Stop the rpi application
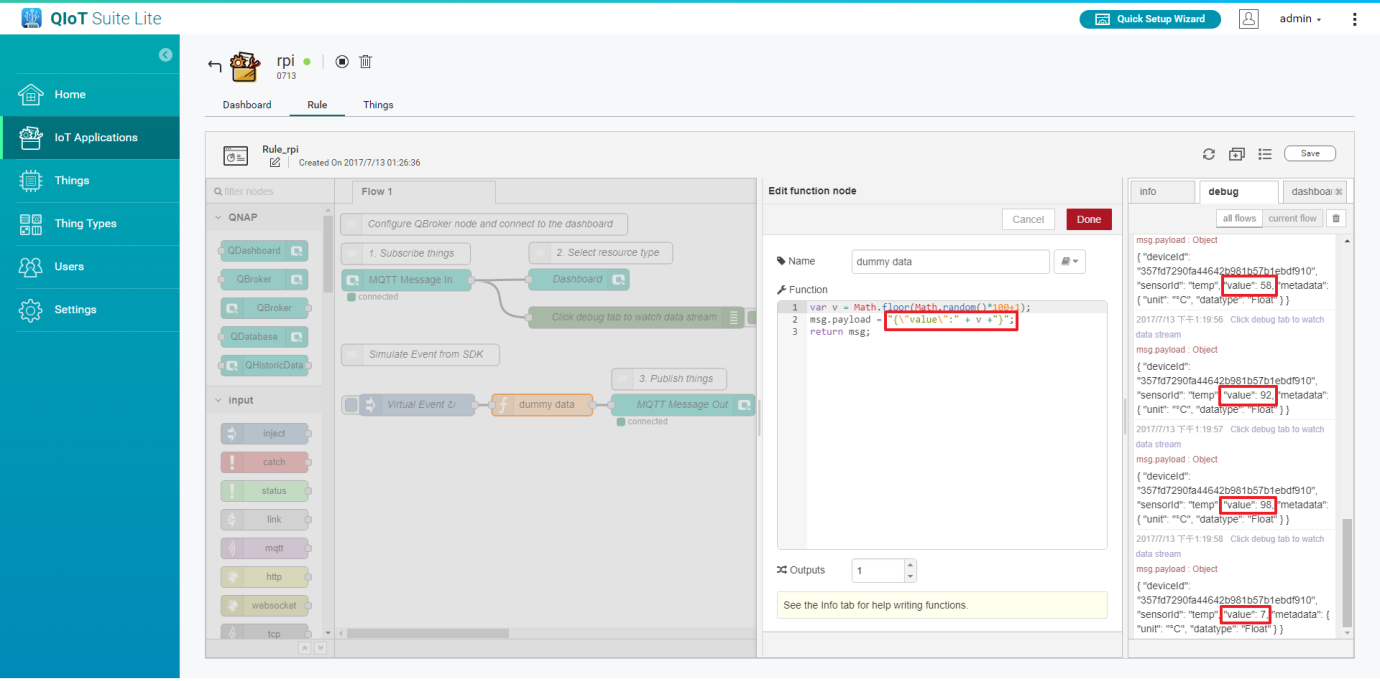 [x=342, y=62]
